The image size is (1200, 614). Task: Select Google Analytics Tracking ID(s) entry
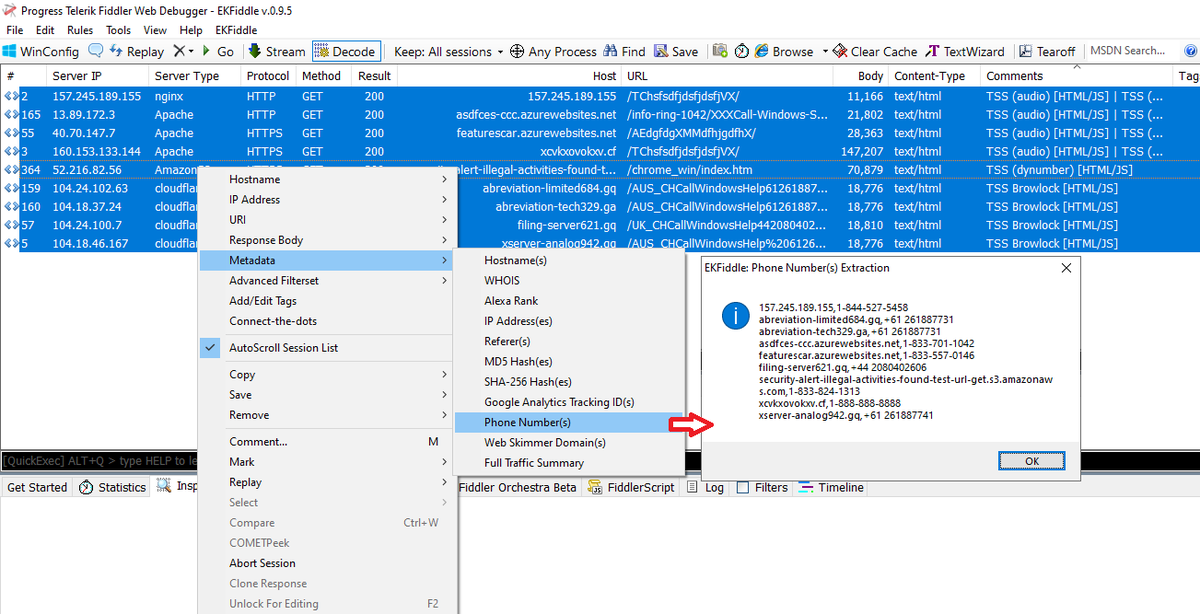coord(568,402)
